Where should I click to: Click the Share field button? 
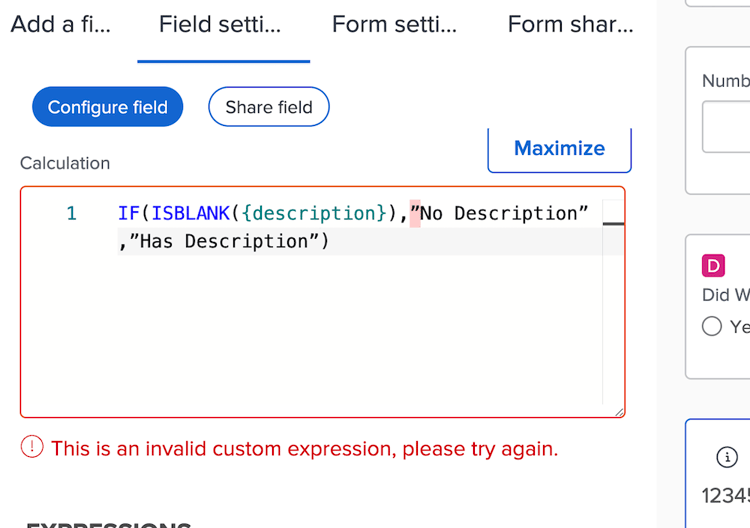269,107
